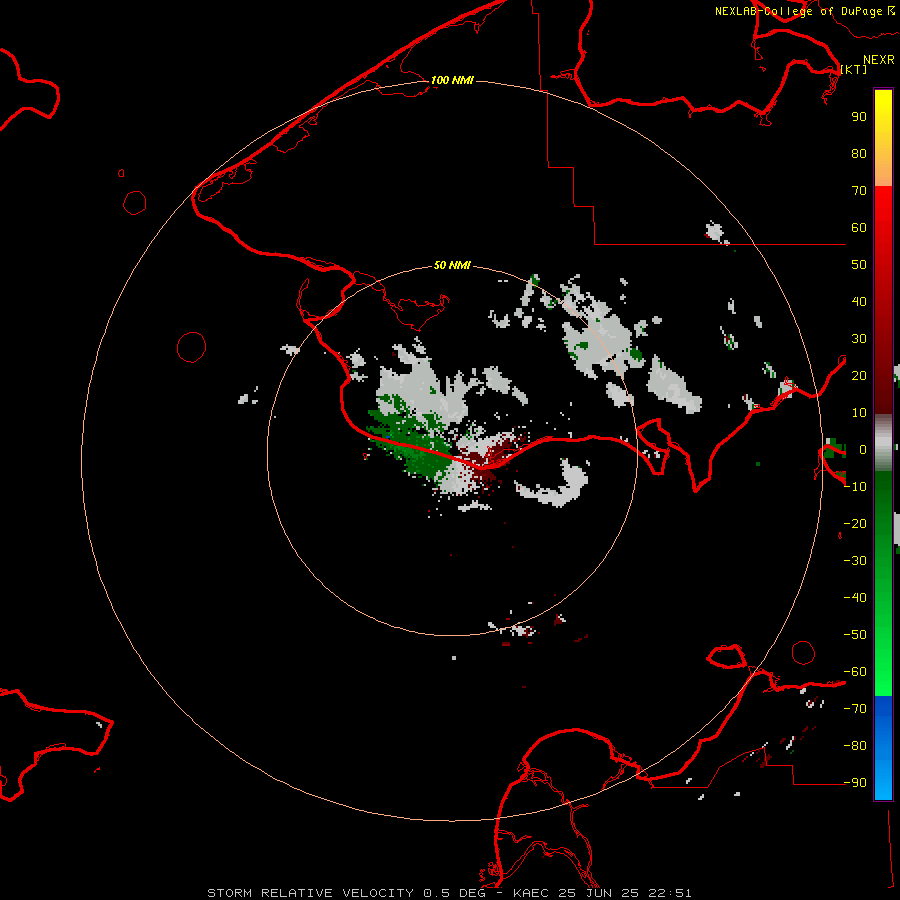Click the 90 value on velocity scale

point(859,117)
